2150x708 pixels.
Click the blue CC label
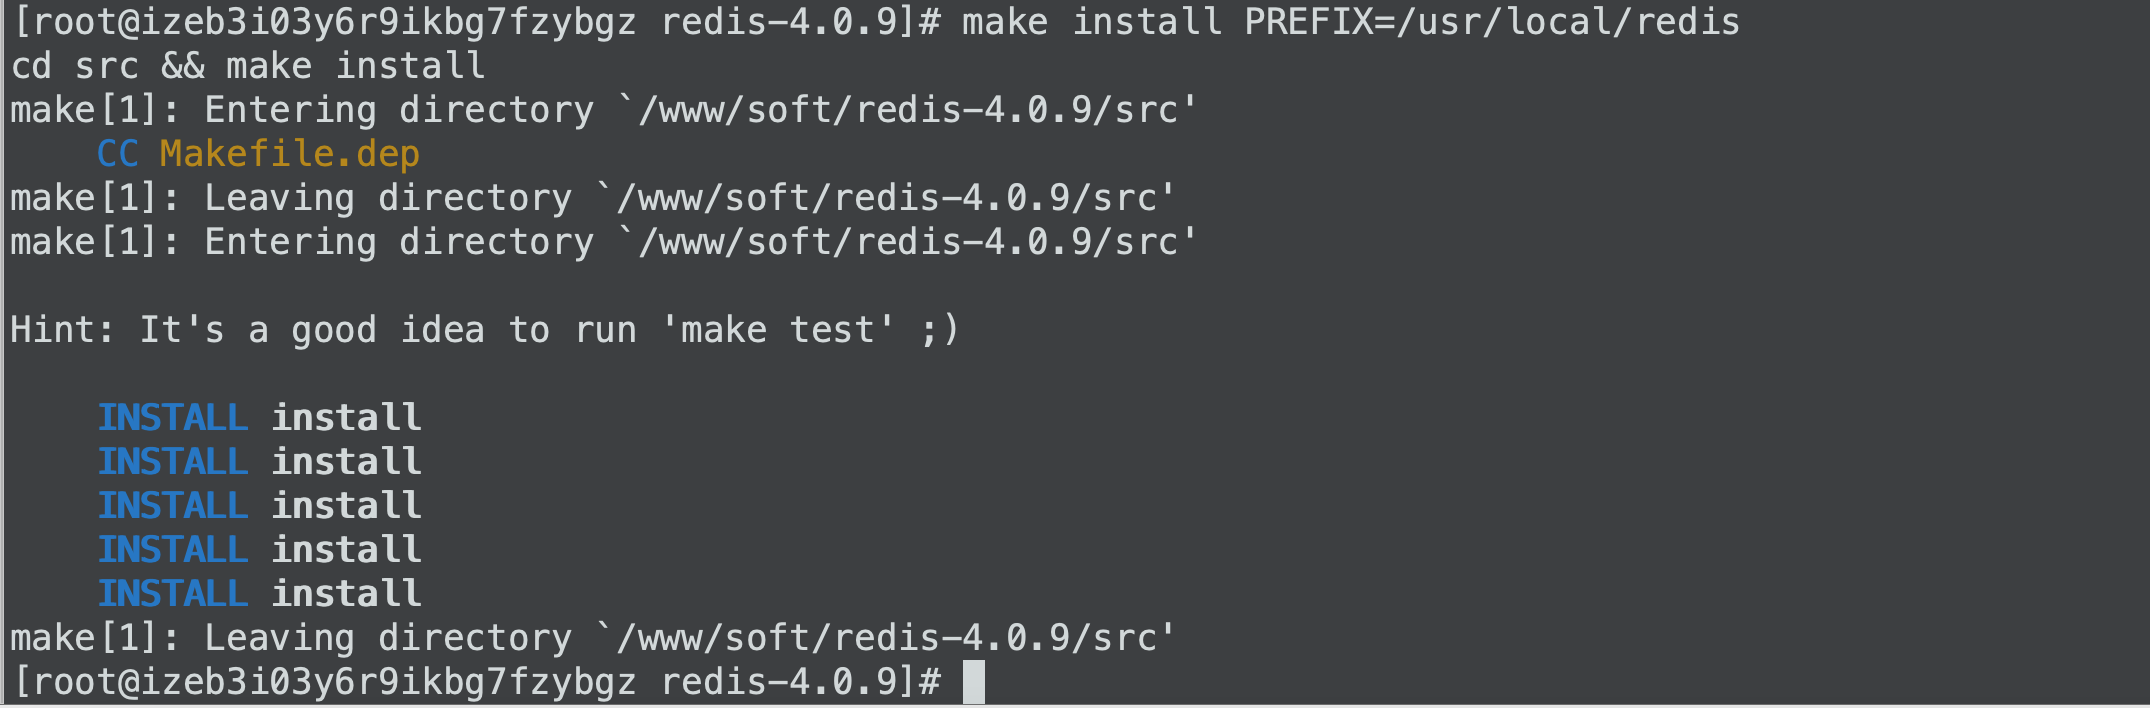(118, 154)
